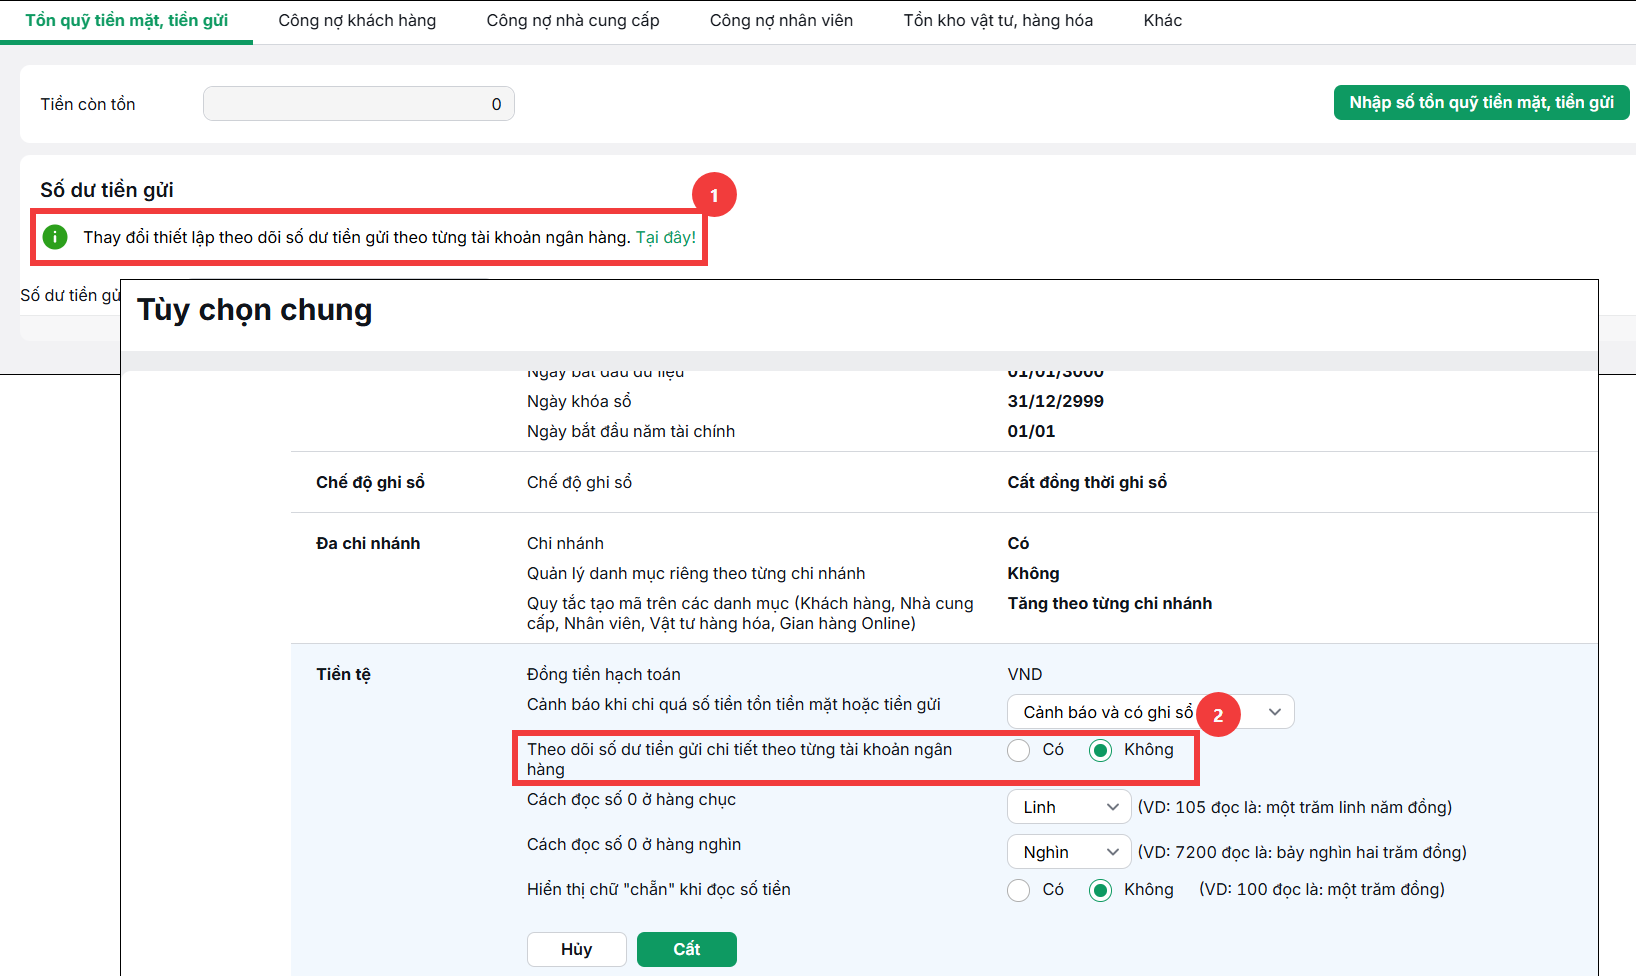Screen dimensions: 1636x976
Task: Open the Công nợ nhà cung cấp tab
Action: (x=573, y=21)
